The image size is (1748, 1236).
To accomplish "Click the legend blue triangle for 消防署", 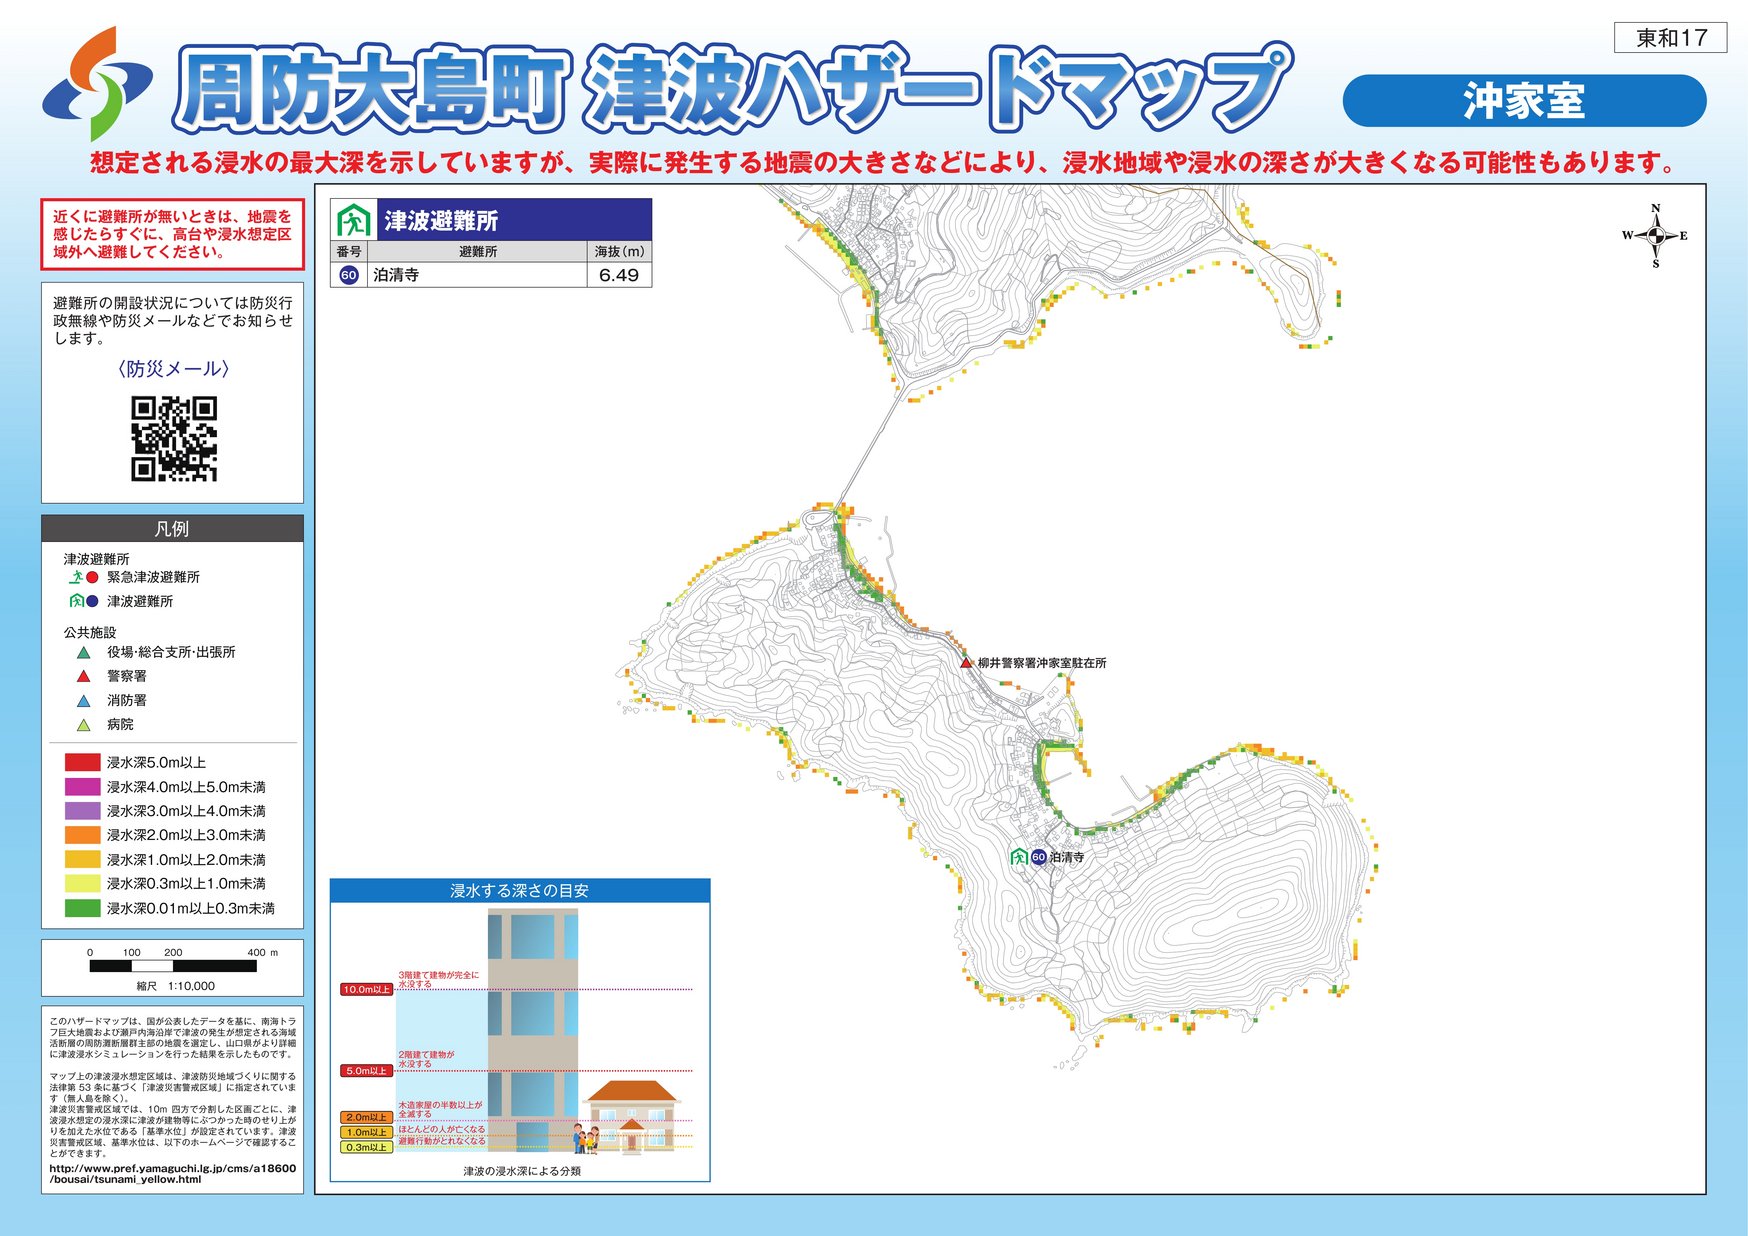I will tap(84, 701).
